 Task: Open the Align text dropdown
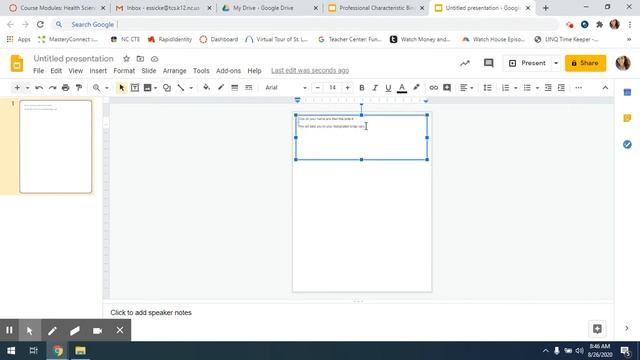[x=467, y=88]
